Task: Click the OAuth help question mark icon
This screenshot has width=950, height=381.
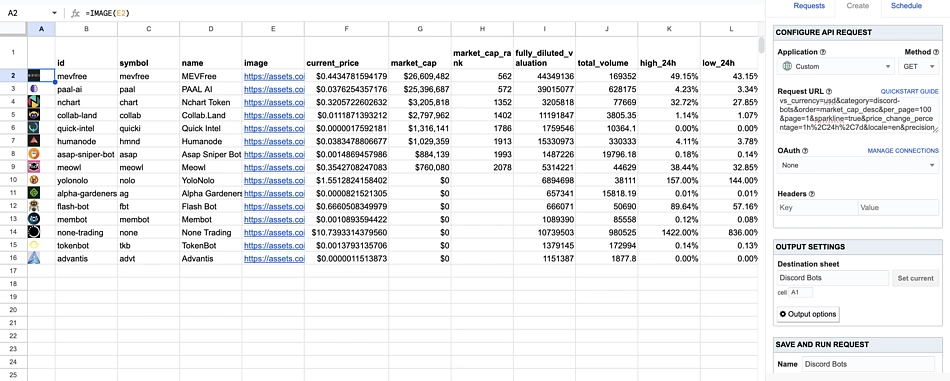Action: tap(806, 151)
